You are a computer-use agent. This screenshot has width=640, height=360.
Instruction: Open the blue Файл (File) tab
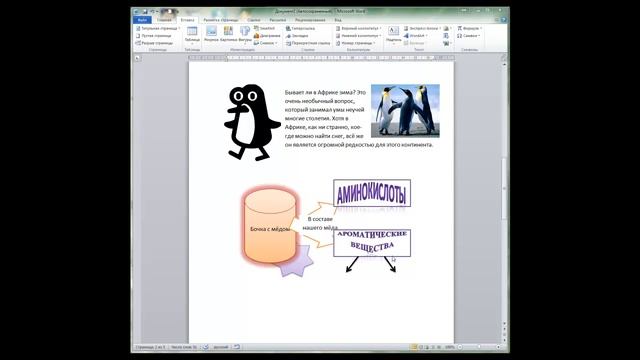click(x=142, y=20)
